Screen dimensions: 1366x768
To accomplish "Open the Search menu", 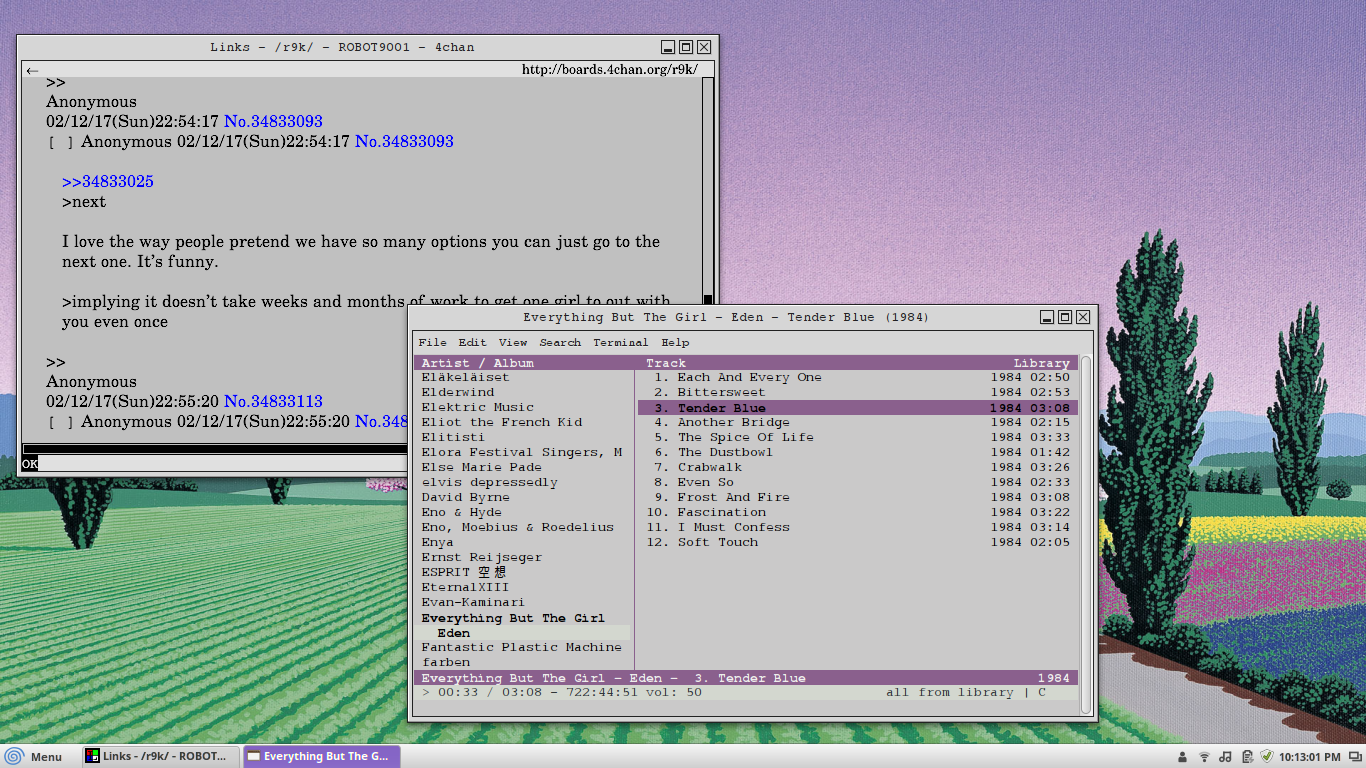I will tap(560, 342).
